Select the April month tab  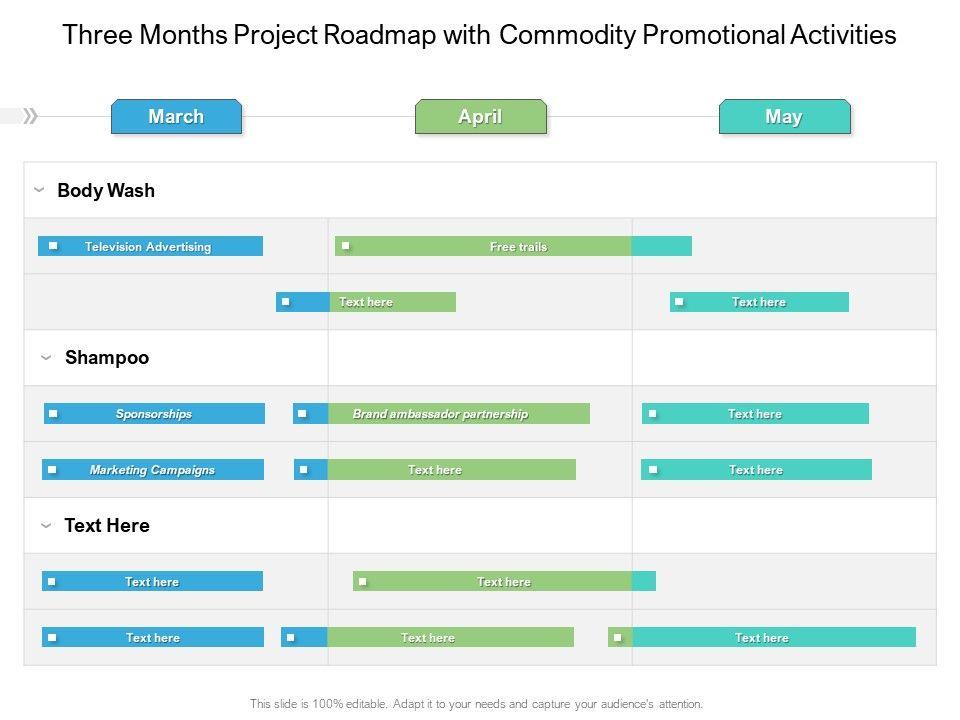[x=480, y=117]
